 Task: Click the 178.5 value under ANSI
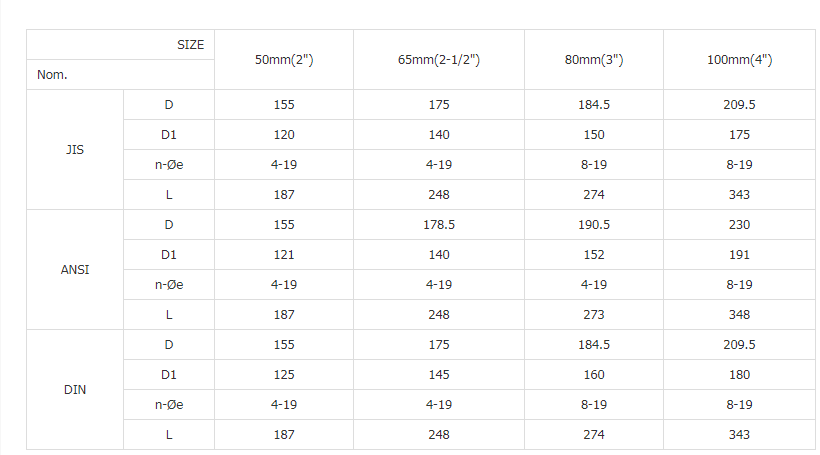point(439,225)
